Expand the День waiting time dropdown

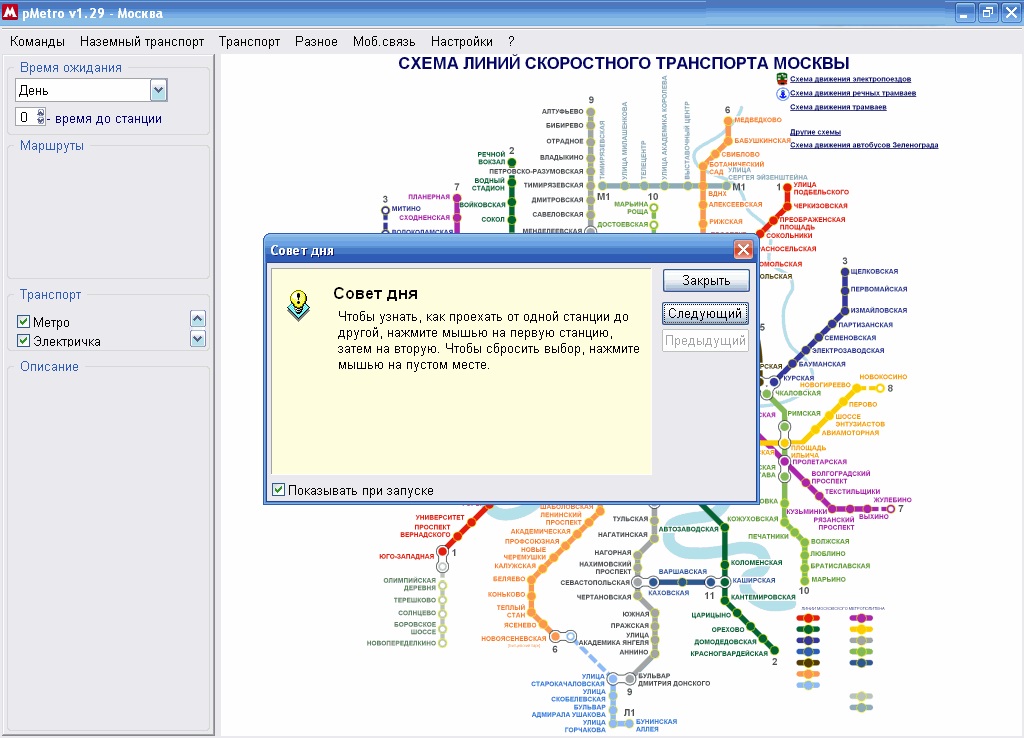click(x=159, y=90)
